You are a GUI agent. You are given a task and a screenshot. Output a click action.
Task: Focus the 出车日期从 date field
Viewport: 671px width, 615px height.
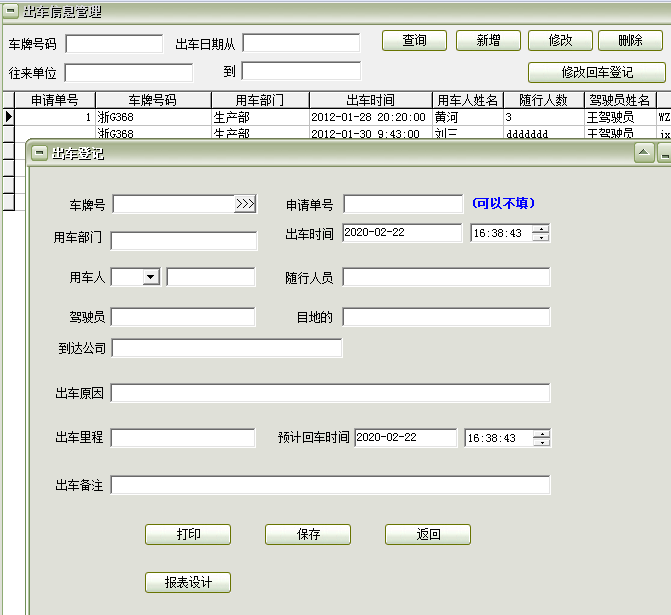pyautogui.click(x=301, y=43)
